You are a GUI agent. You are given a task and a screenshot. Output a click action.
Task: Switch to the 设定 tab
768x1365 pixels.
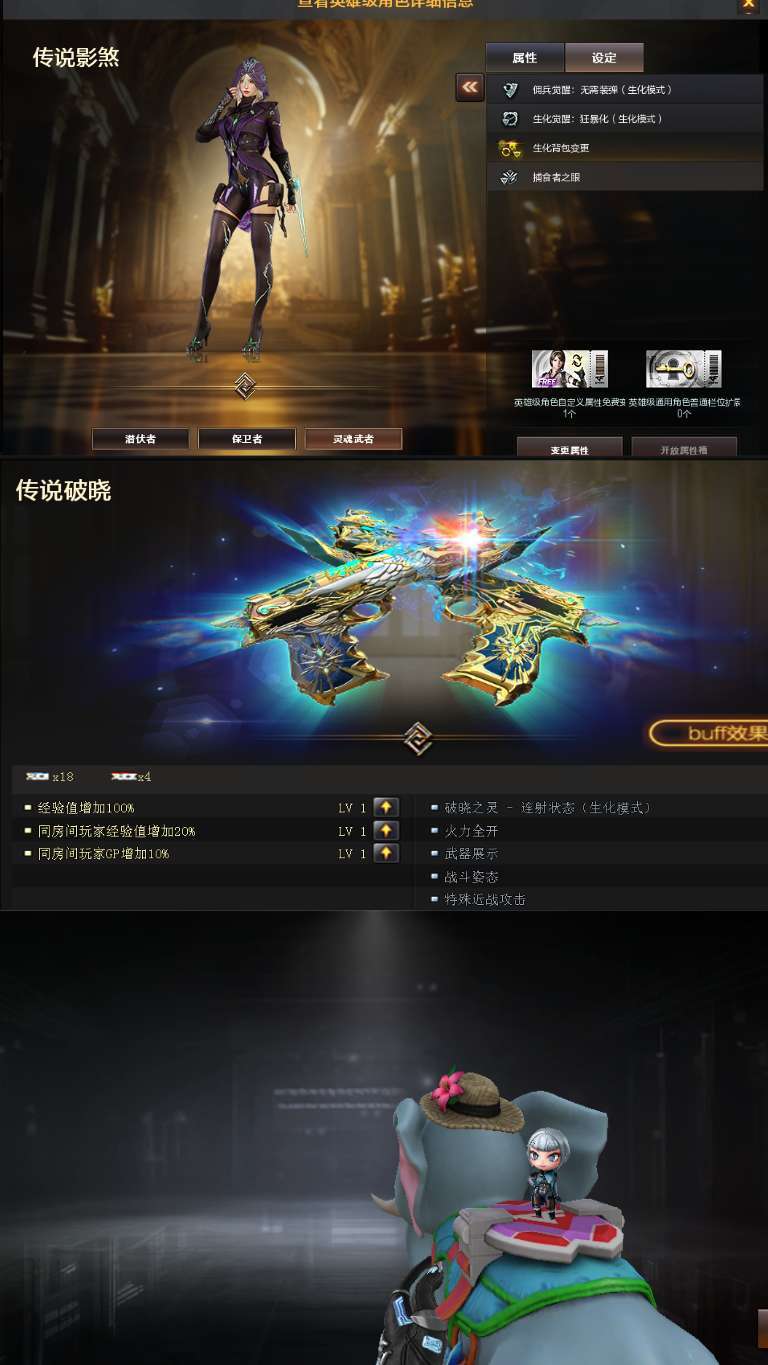click(604, 57)
